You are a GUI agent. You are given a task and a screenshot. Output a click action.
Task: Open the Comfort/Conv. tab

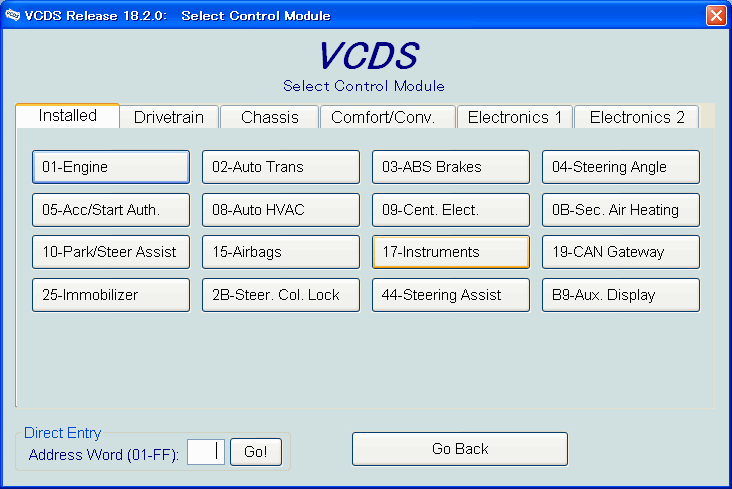pyautogui.click(x=387, y=117)
